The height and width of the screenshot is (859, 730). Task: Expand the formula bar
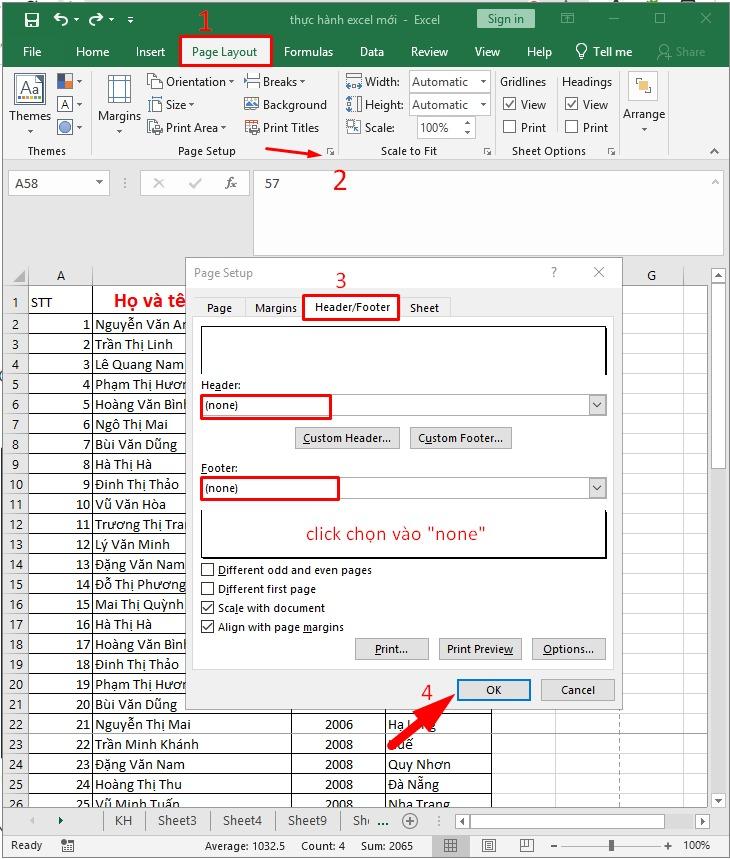click(715, 182)
